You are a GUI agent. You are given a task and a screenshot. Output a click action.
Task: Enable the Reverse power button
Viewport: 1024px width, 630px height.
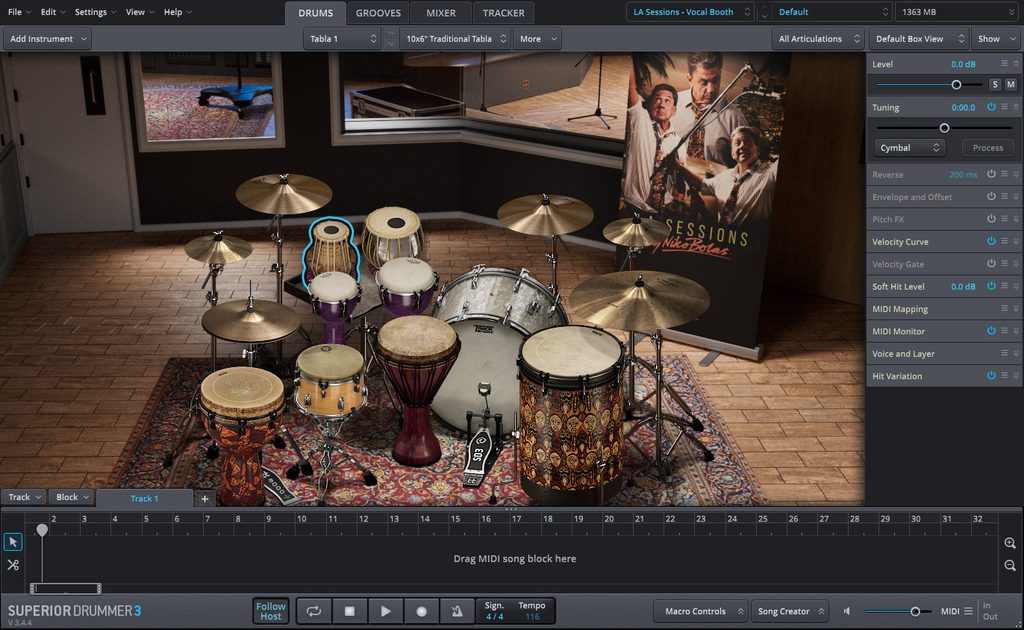[991, 174]
